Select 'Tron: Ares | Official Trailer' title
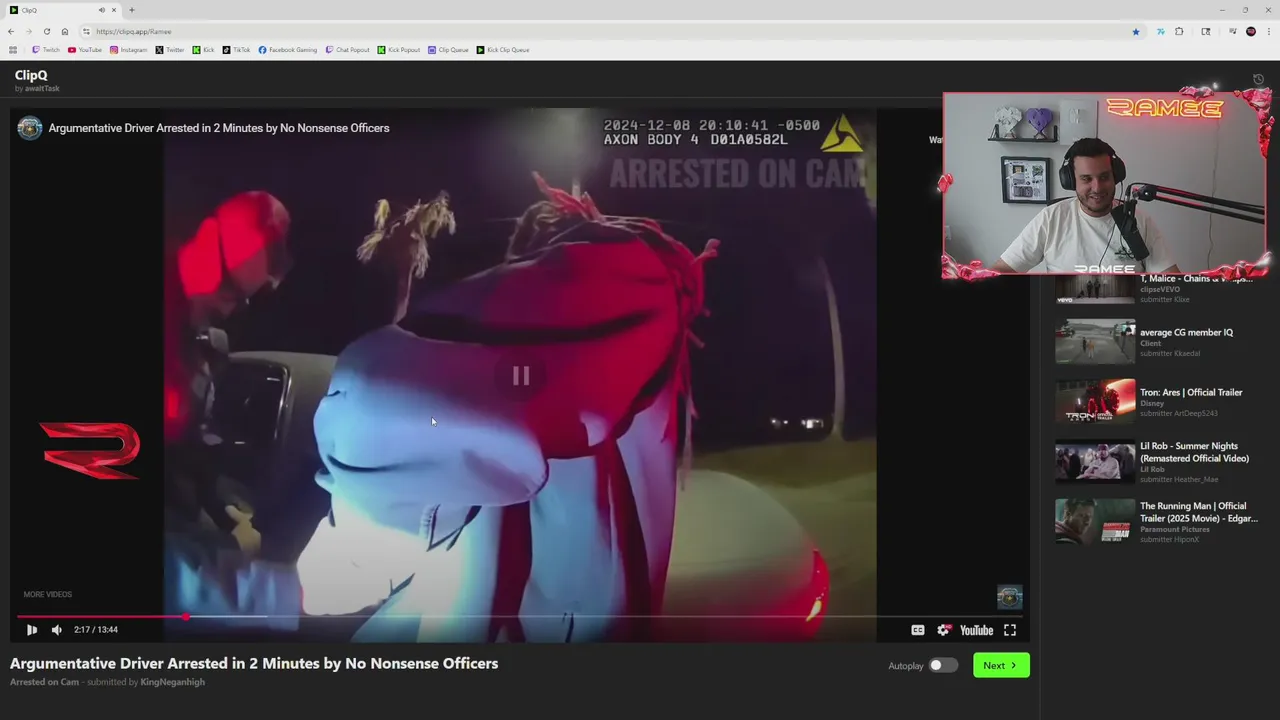The height and width of the screenshot is (720, 1280). coord(1191,392)
